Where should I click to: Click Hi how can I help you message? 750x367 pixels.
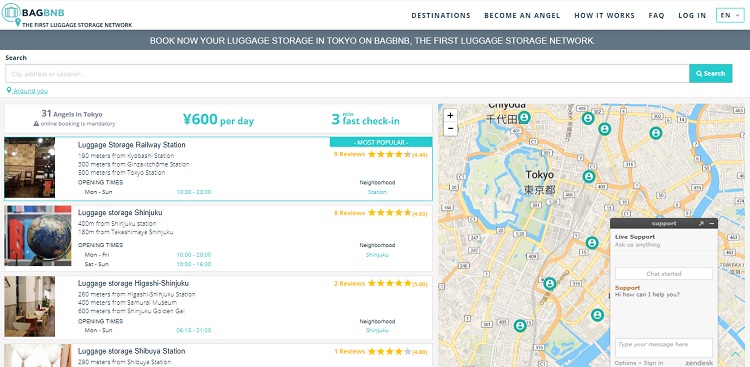coord(647,294)
